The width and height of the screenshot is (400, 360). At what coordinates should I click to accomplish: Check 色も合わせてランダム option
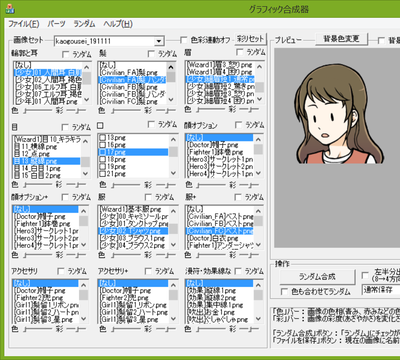pos(284,292)
